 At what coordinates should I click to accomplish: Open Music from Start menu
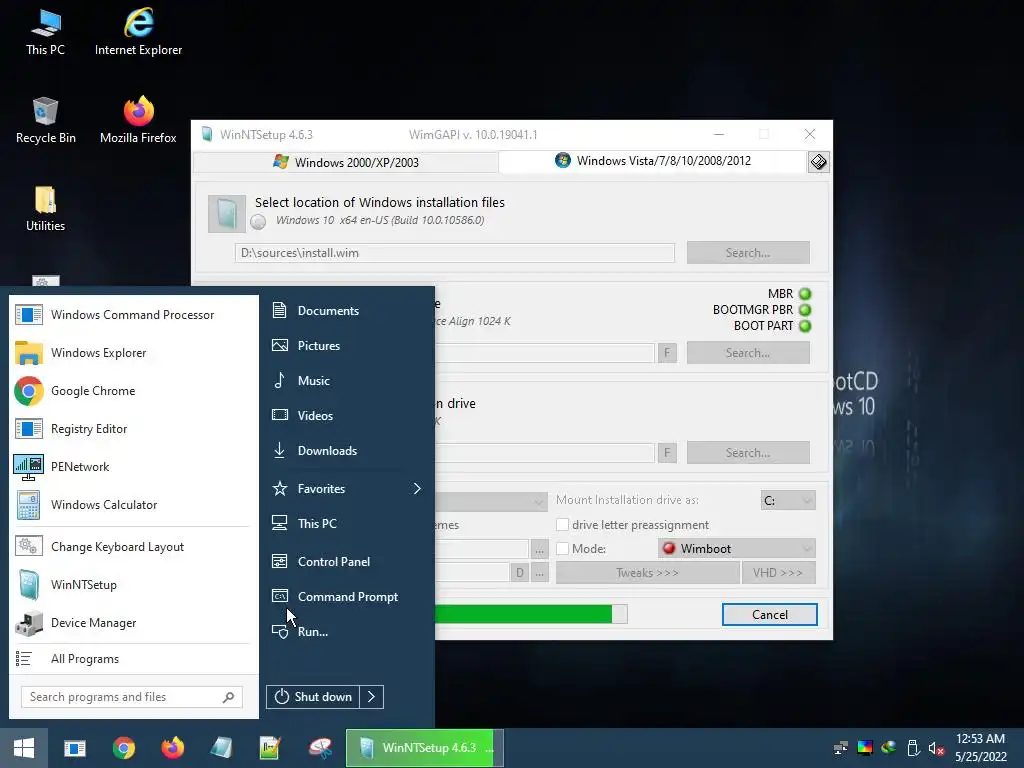(x=348, y=381)
